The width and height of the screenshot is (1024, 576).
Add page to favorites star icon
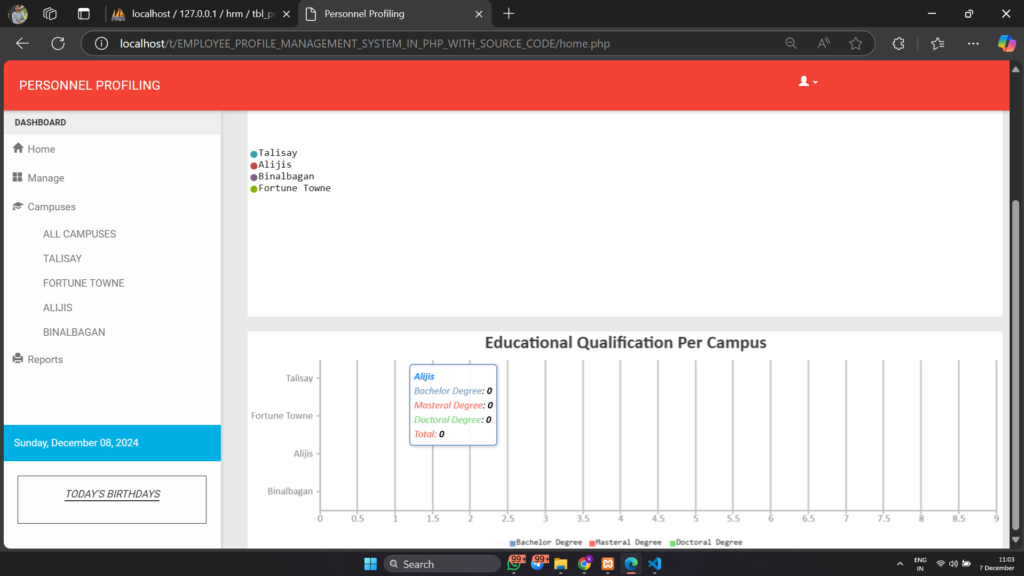click(856, 44)
